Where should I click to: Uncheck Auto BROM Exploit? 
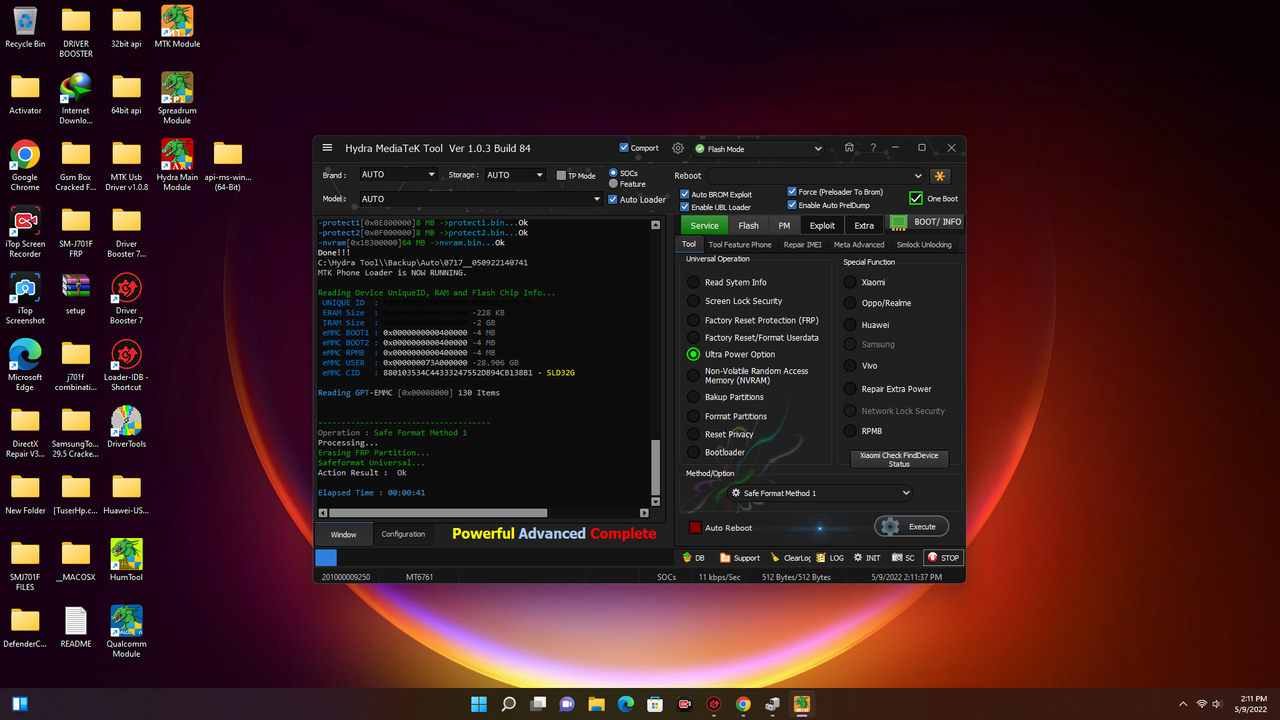685,194
